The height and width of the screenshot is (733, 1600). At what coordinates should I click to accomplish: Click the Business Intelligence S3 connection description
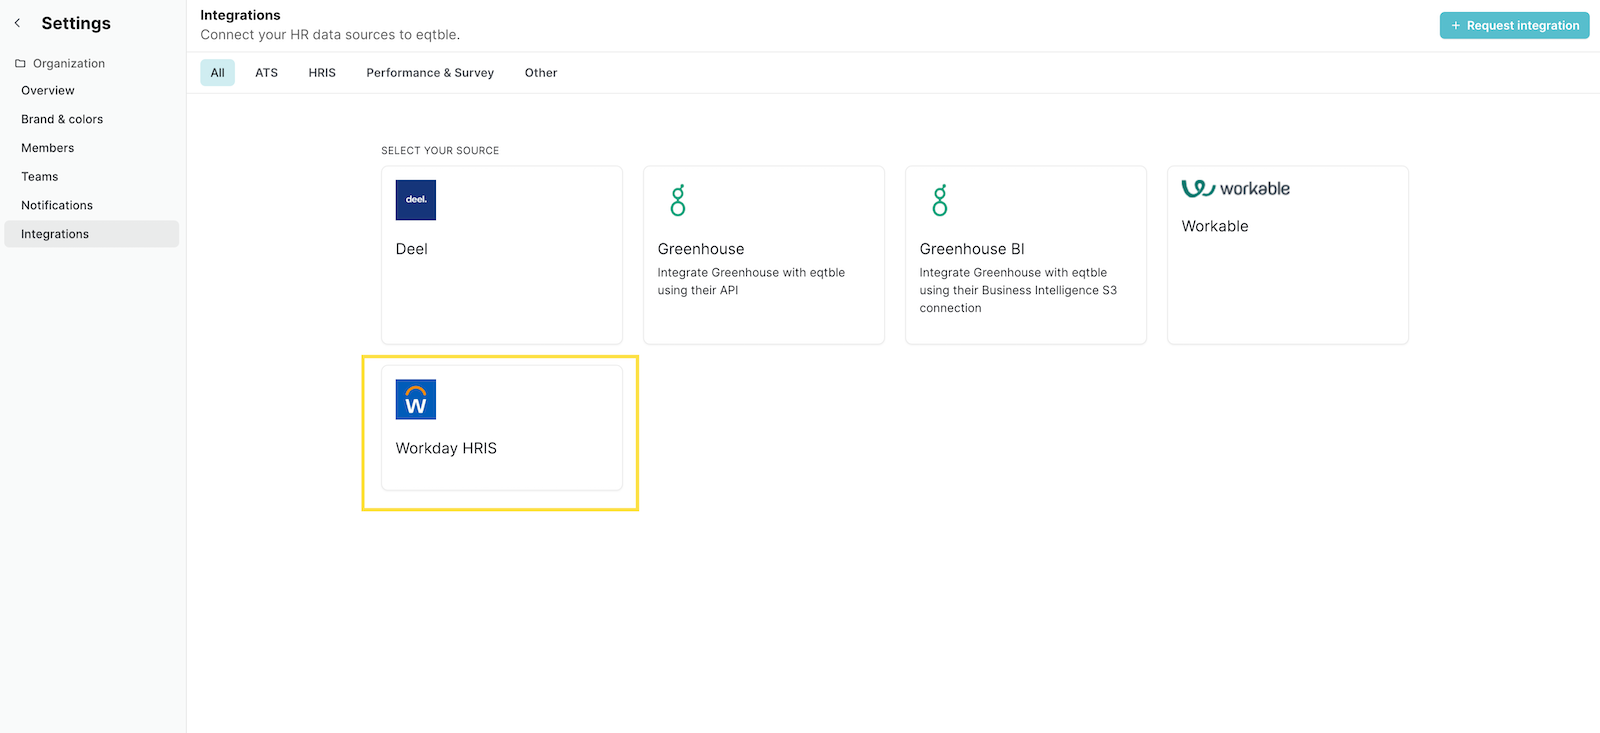coord(1018,290)
